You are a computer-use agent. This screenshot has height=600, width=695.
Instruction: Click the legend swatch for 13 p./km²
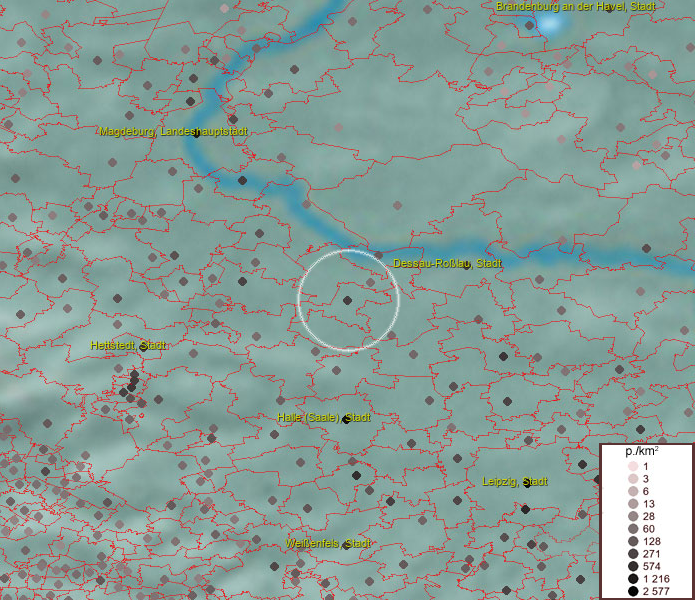[633, 504]
